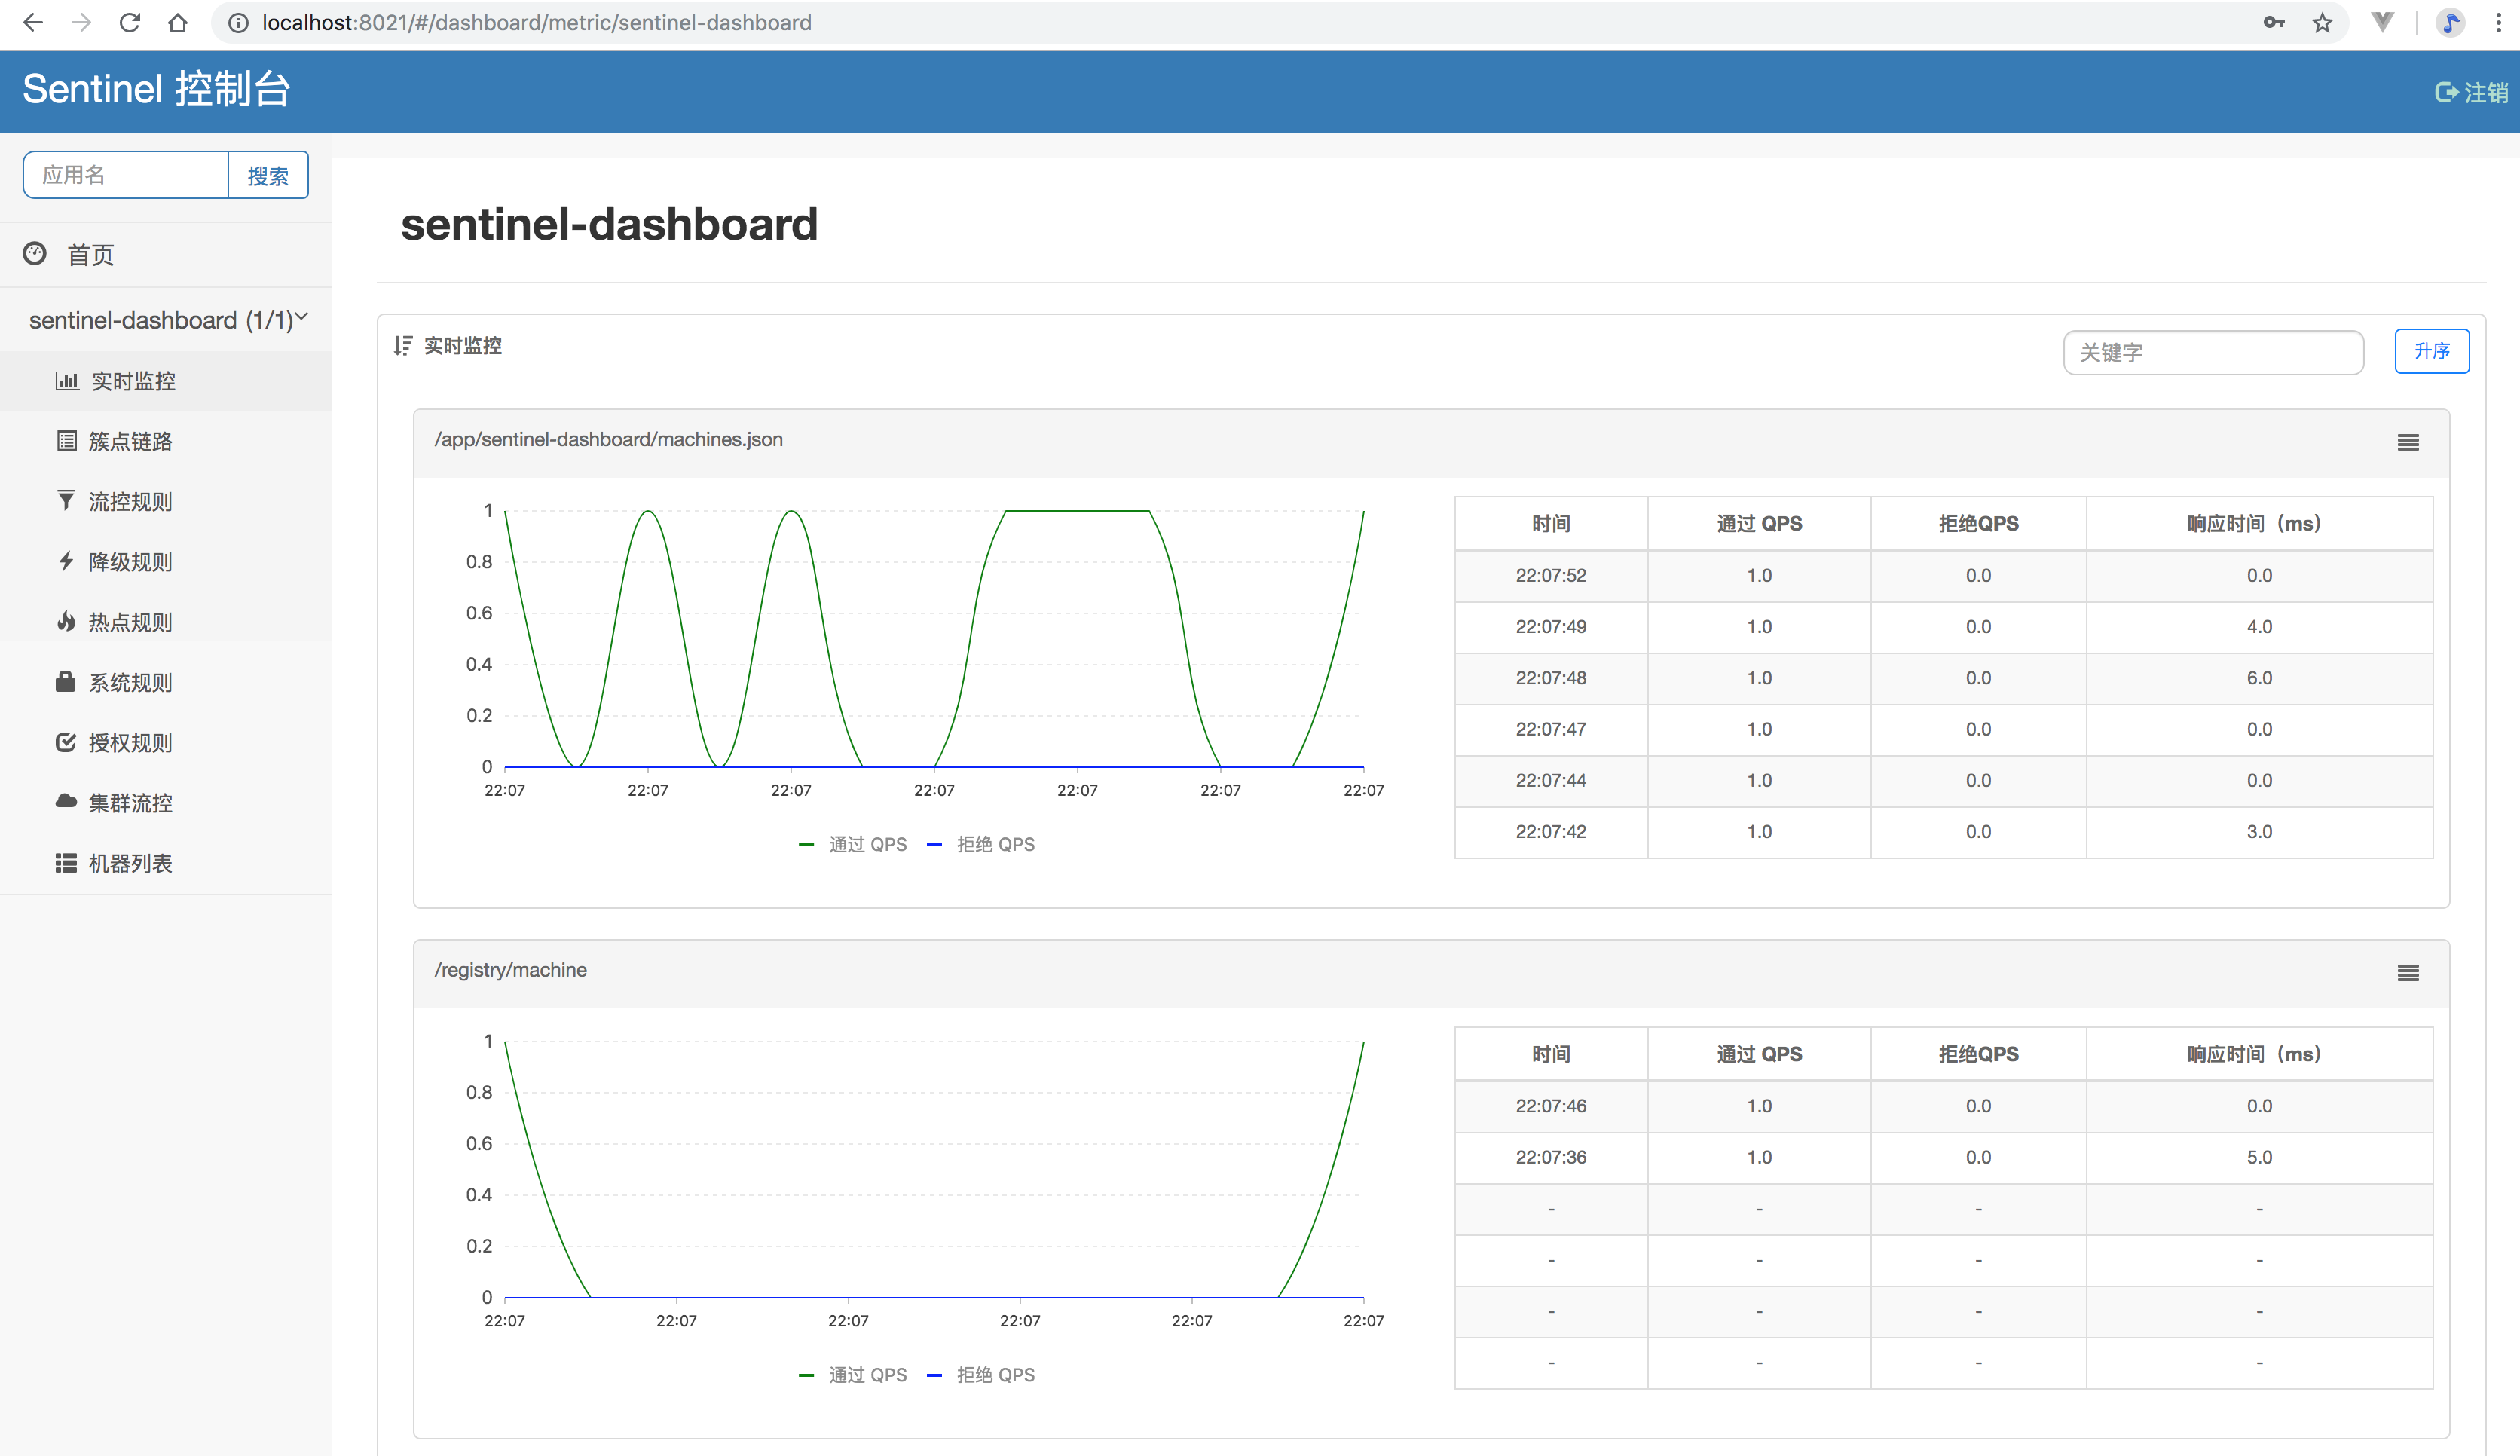Viewport: 2520px width, 1456px height.
Task: Open hamburger menu for /registry/machine chart
Action: coord(2408,973)
